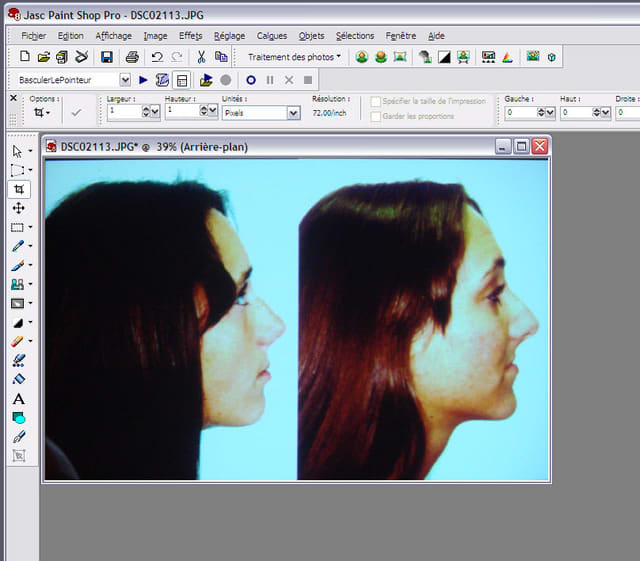Click the cyan preset shape color swatch tool

coord(18,418)
